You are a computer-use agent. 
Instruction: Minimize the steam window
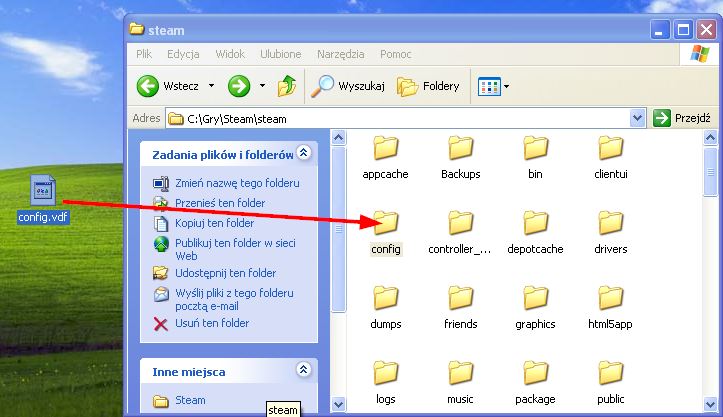[660, 30]
